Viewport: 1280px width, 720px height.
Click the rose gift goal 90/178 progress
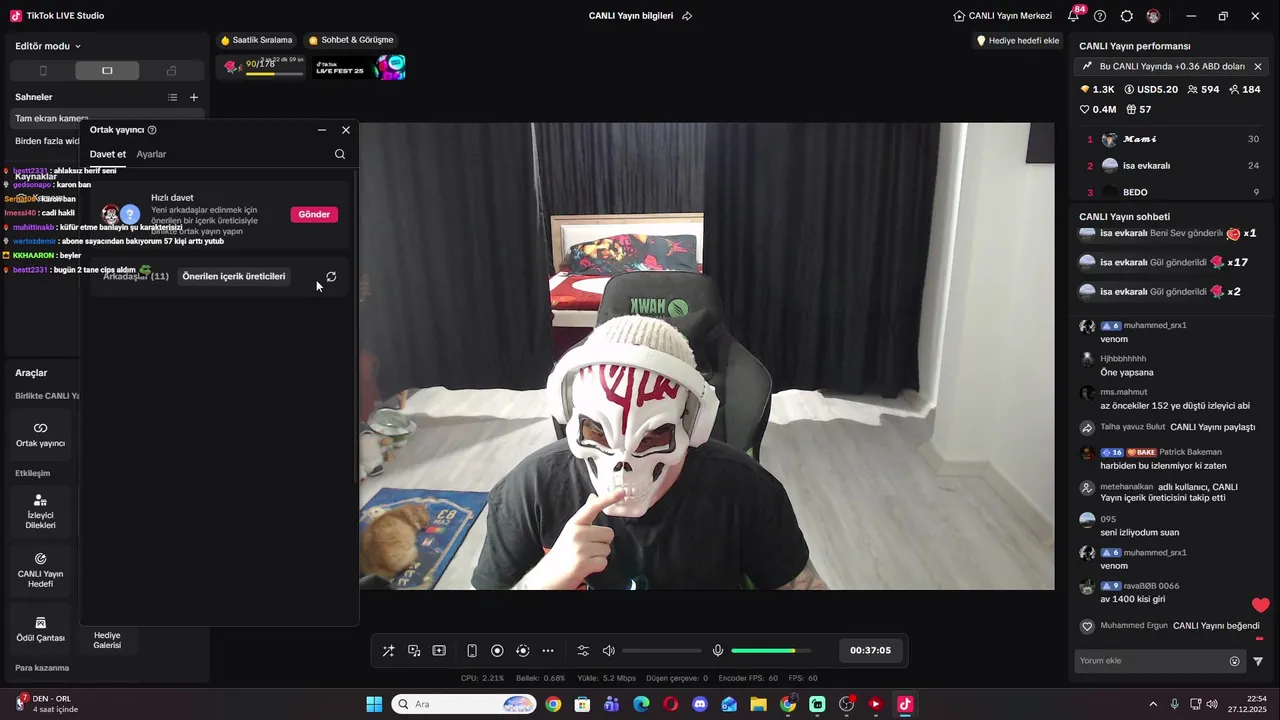[260, 66]
